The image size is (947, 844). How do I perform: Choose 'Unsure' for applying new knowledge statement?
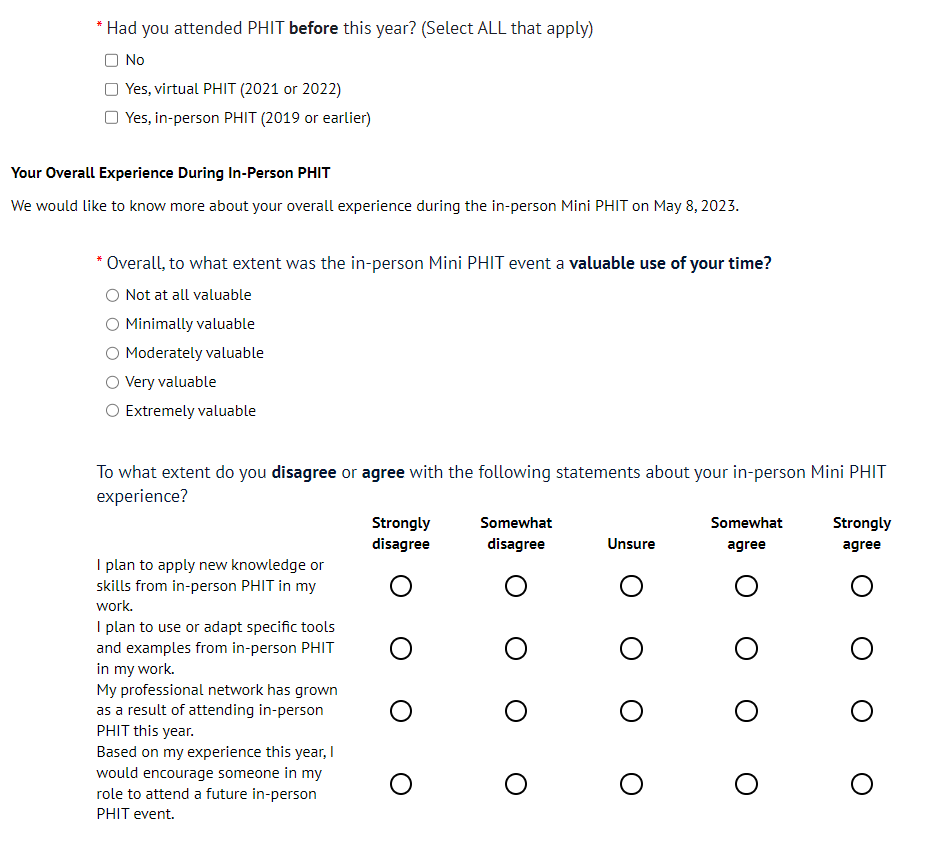point(631,586)
